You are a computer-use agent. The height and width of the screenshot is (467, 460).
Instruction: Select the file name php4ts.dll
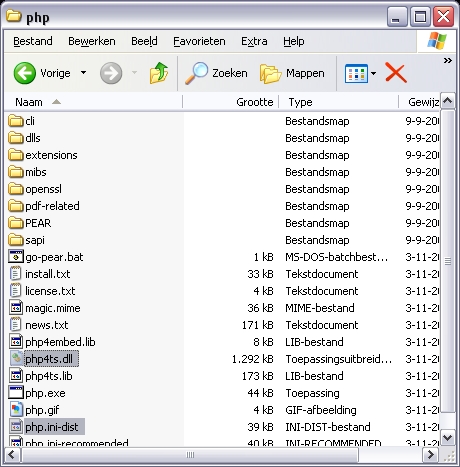point(49,359)
